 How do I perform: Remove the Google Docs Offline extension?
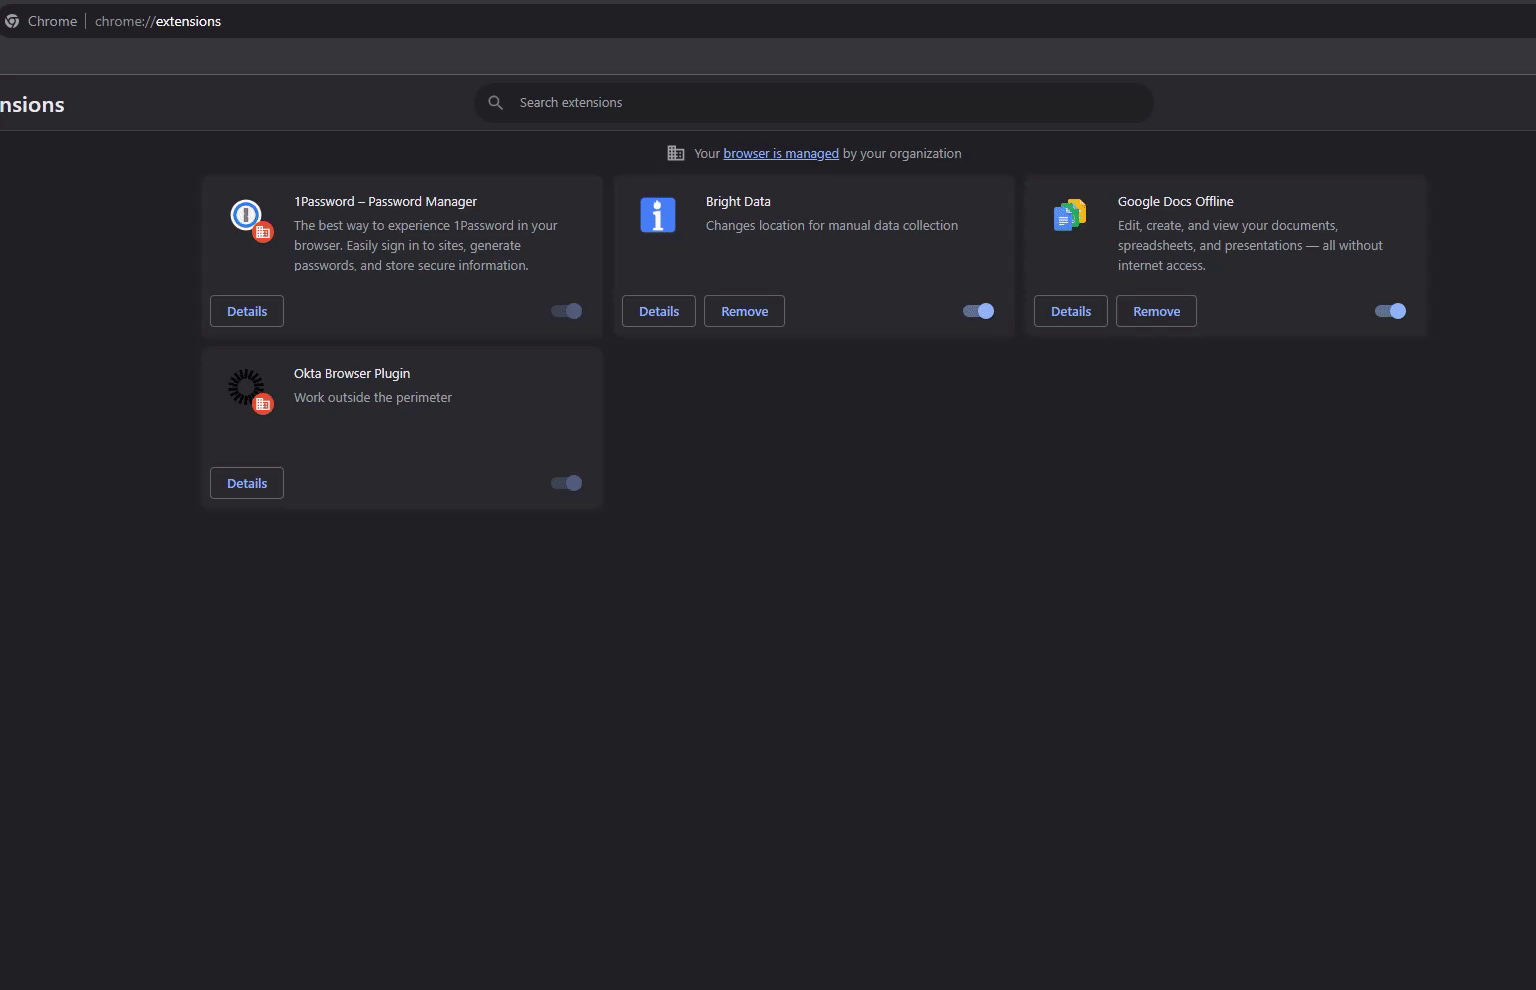click(x=1156, y=311)
